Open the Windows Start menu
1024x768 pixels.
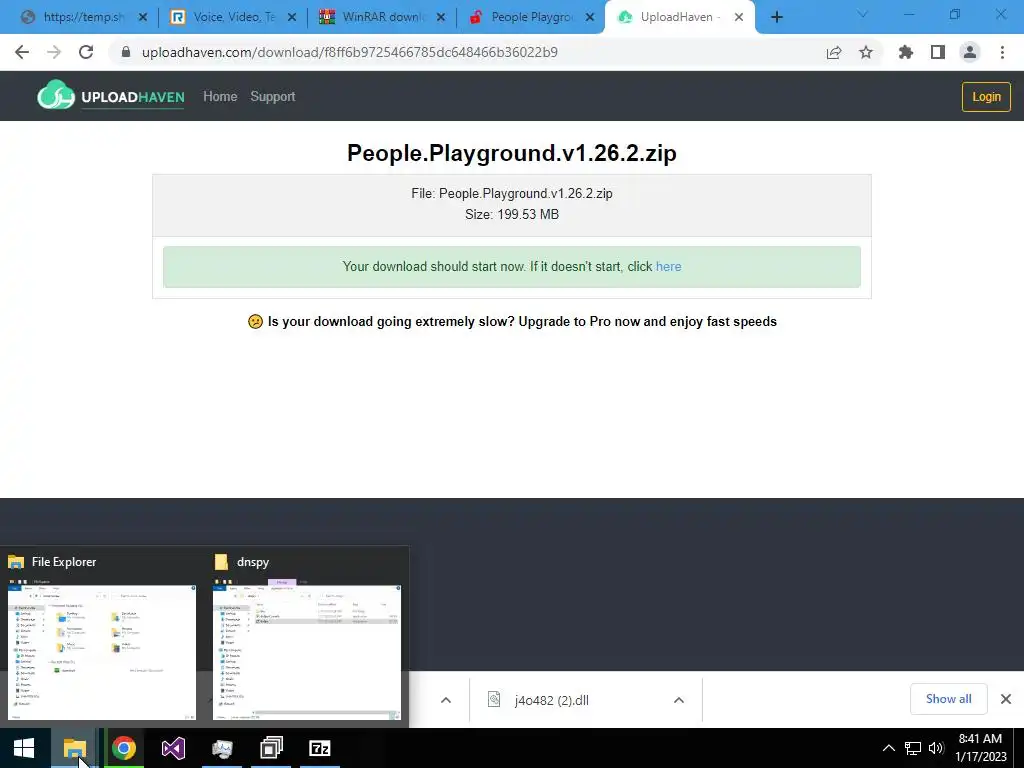tap(24, 748)
